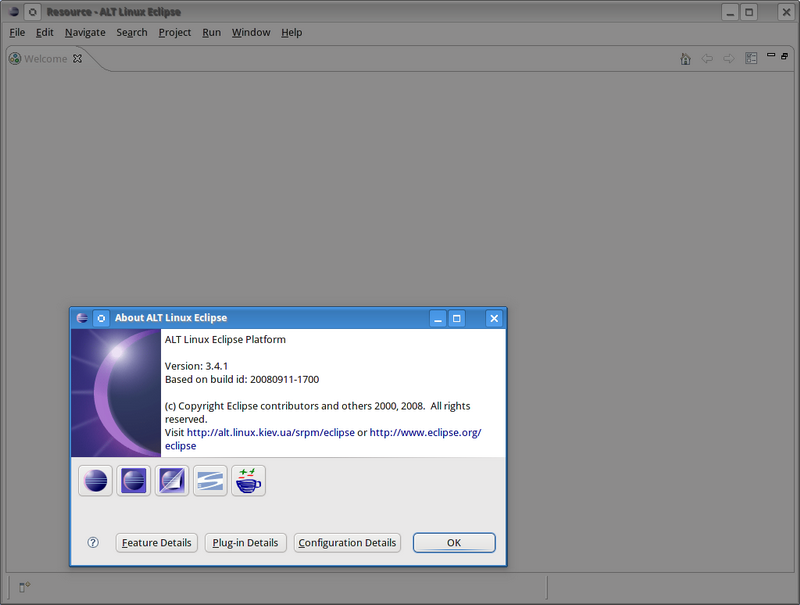Close the Welcome tab with X
The image size is (800, 605).
77,59
